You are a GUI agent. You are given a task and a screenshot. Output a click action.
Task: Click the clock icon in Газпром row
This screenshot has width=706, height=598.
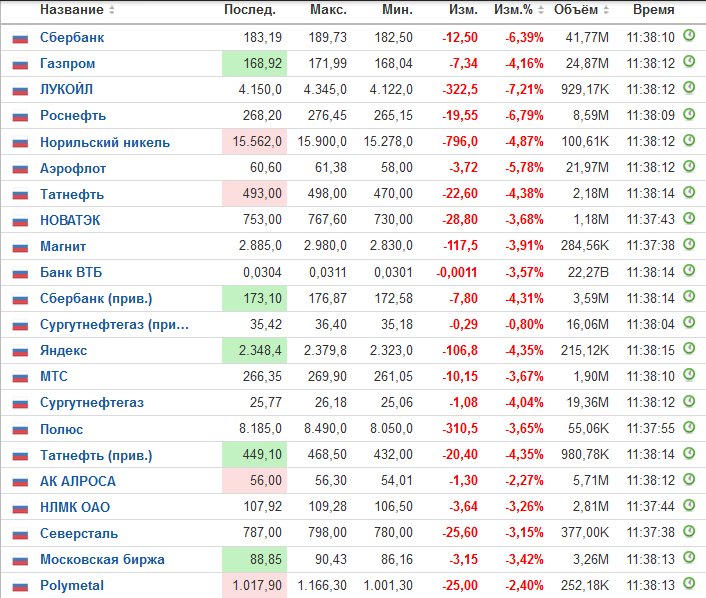tap(689, 61)
